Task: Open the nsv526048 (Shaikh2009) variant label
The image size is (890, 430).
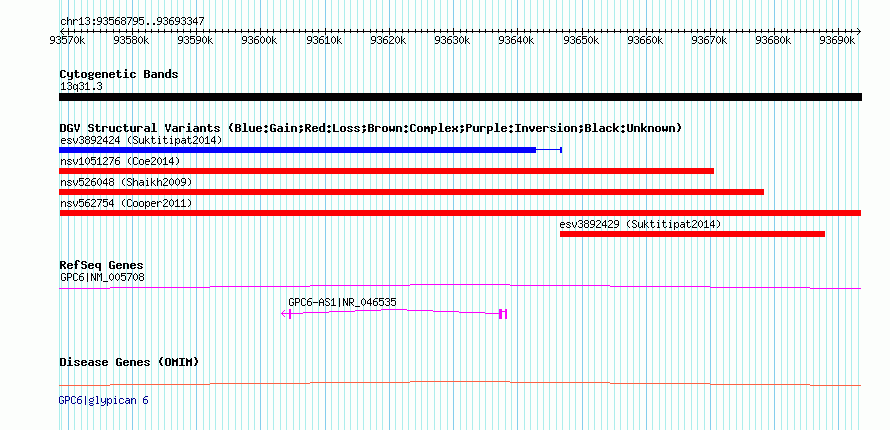Action: coord(126,183)
